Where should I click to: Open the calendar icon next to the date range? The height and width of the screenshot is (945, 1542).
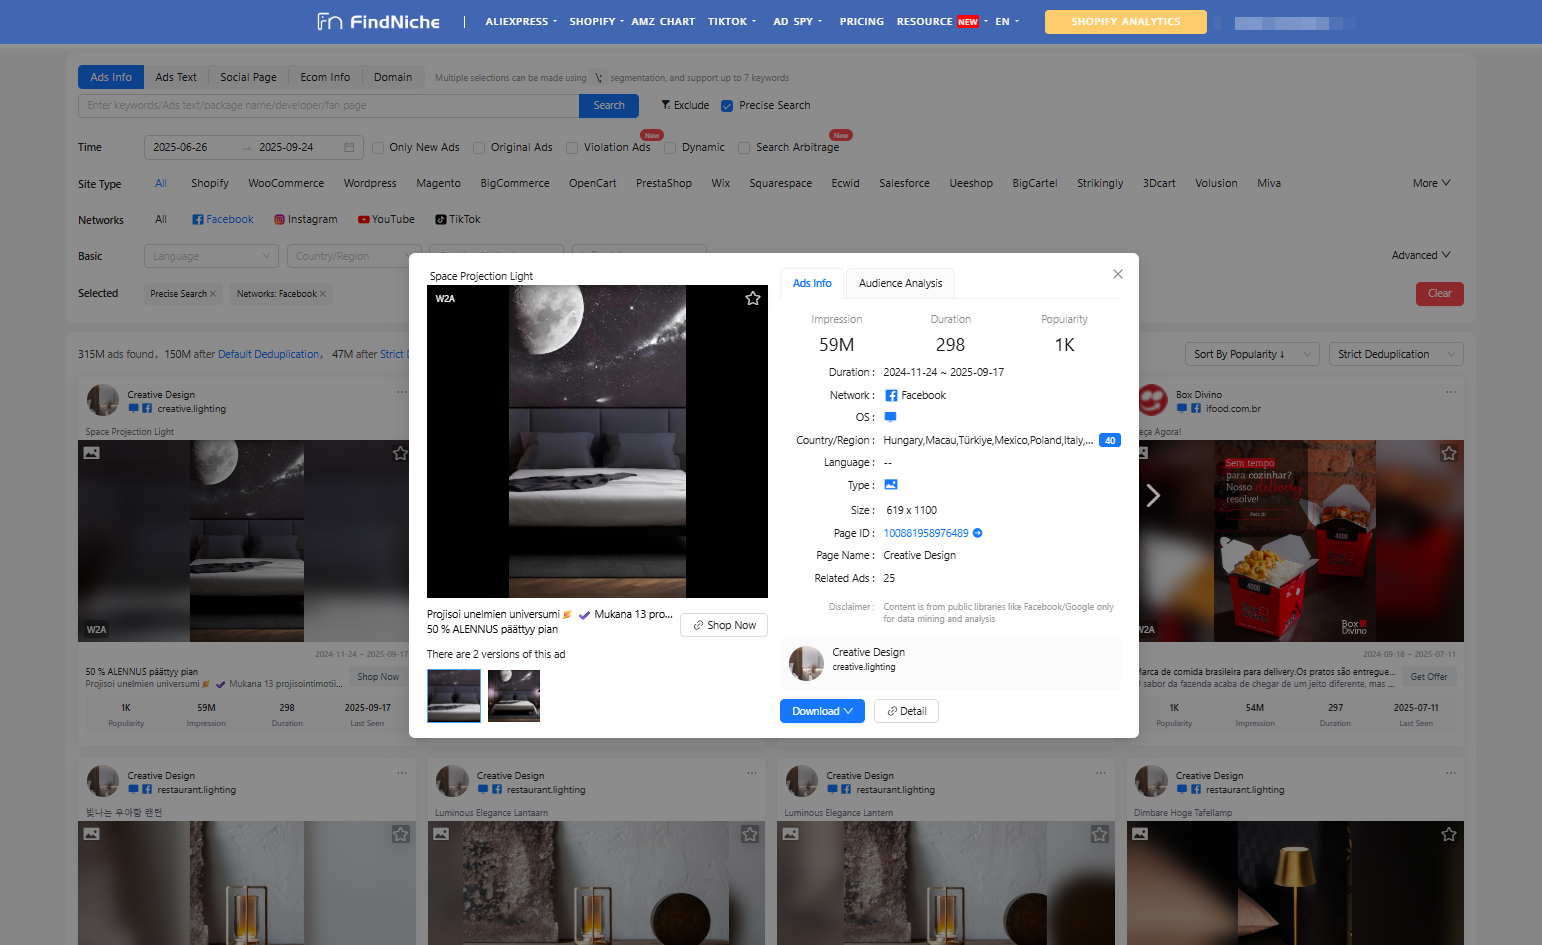click(x=347, y=146)
